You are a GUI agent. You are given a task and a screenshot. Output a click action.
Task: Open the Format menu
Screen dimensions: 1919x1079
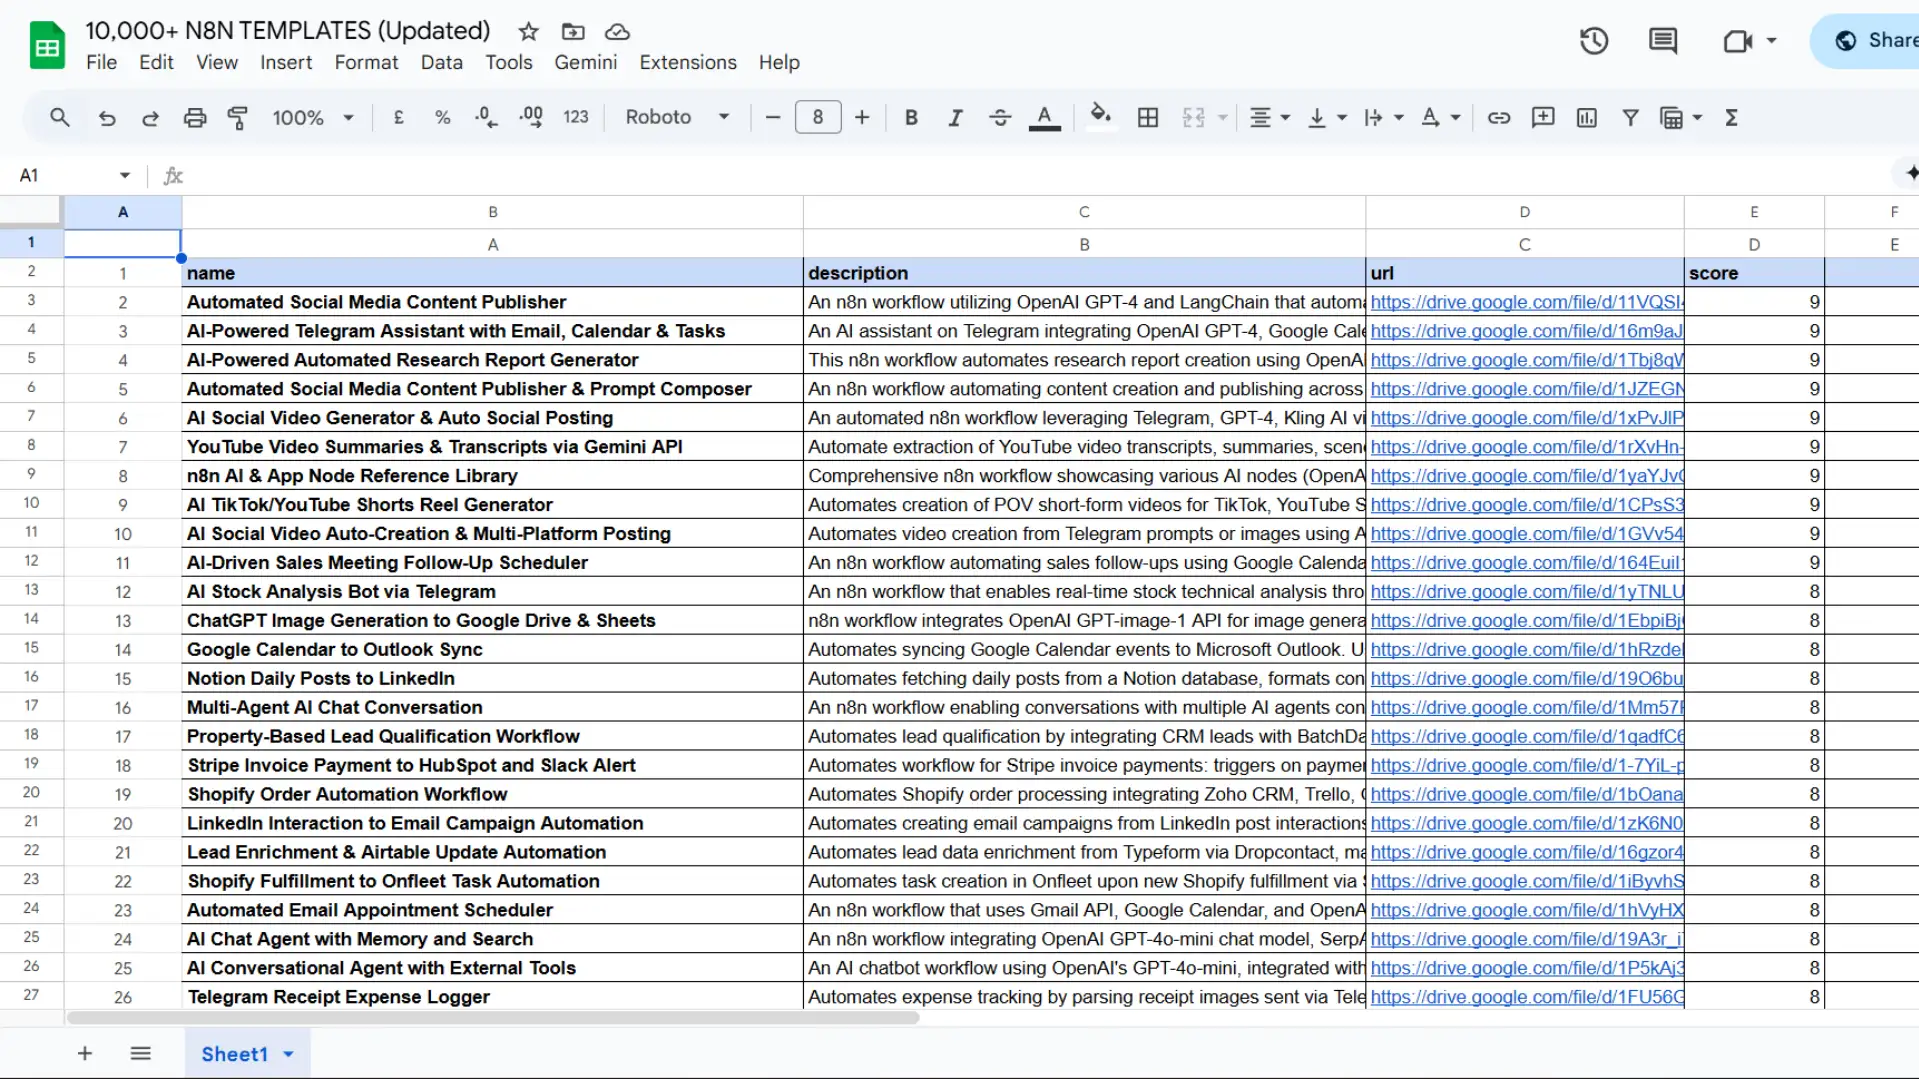(x=366, y=62)
